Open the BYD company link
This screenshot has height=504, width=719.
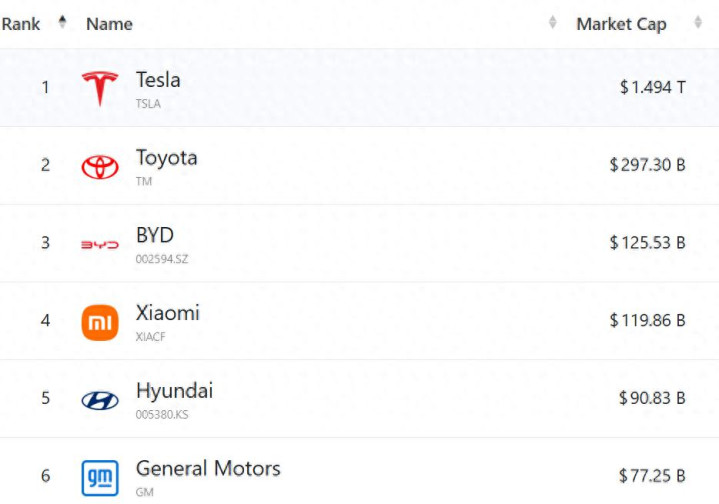(155, 236)
